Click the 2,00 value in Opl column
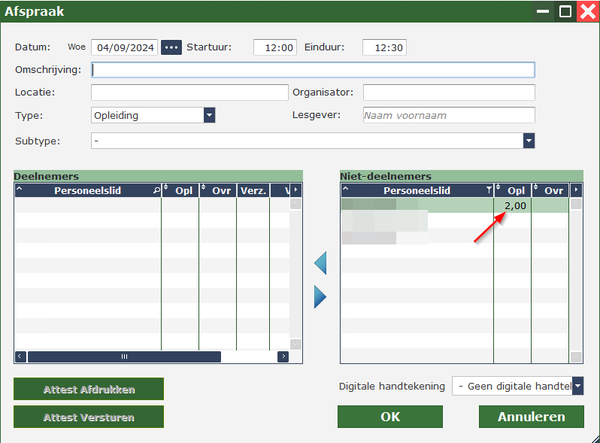Screen dimensions: 600x443 click(515, 206)
